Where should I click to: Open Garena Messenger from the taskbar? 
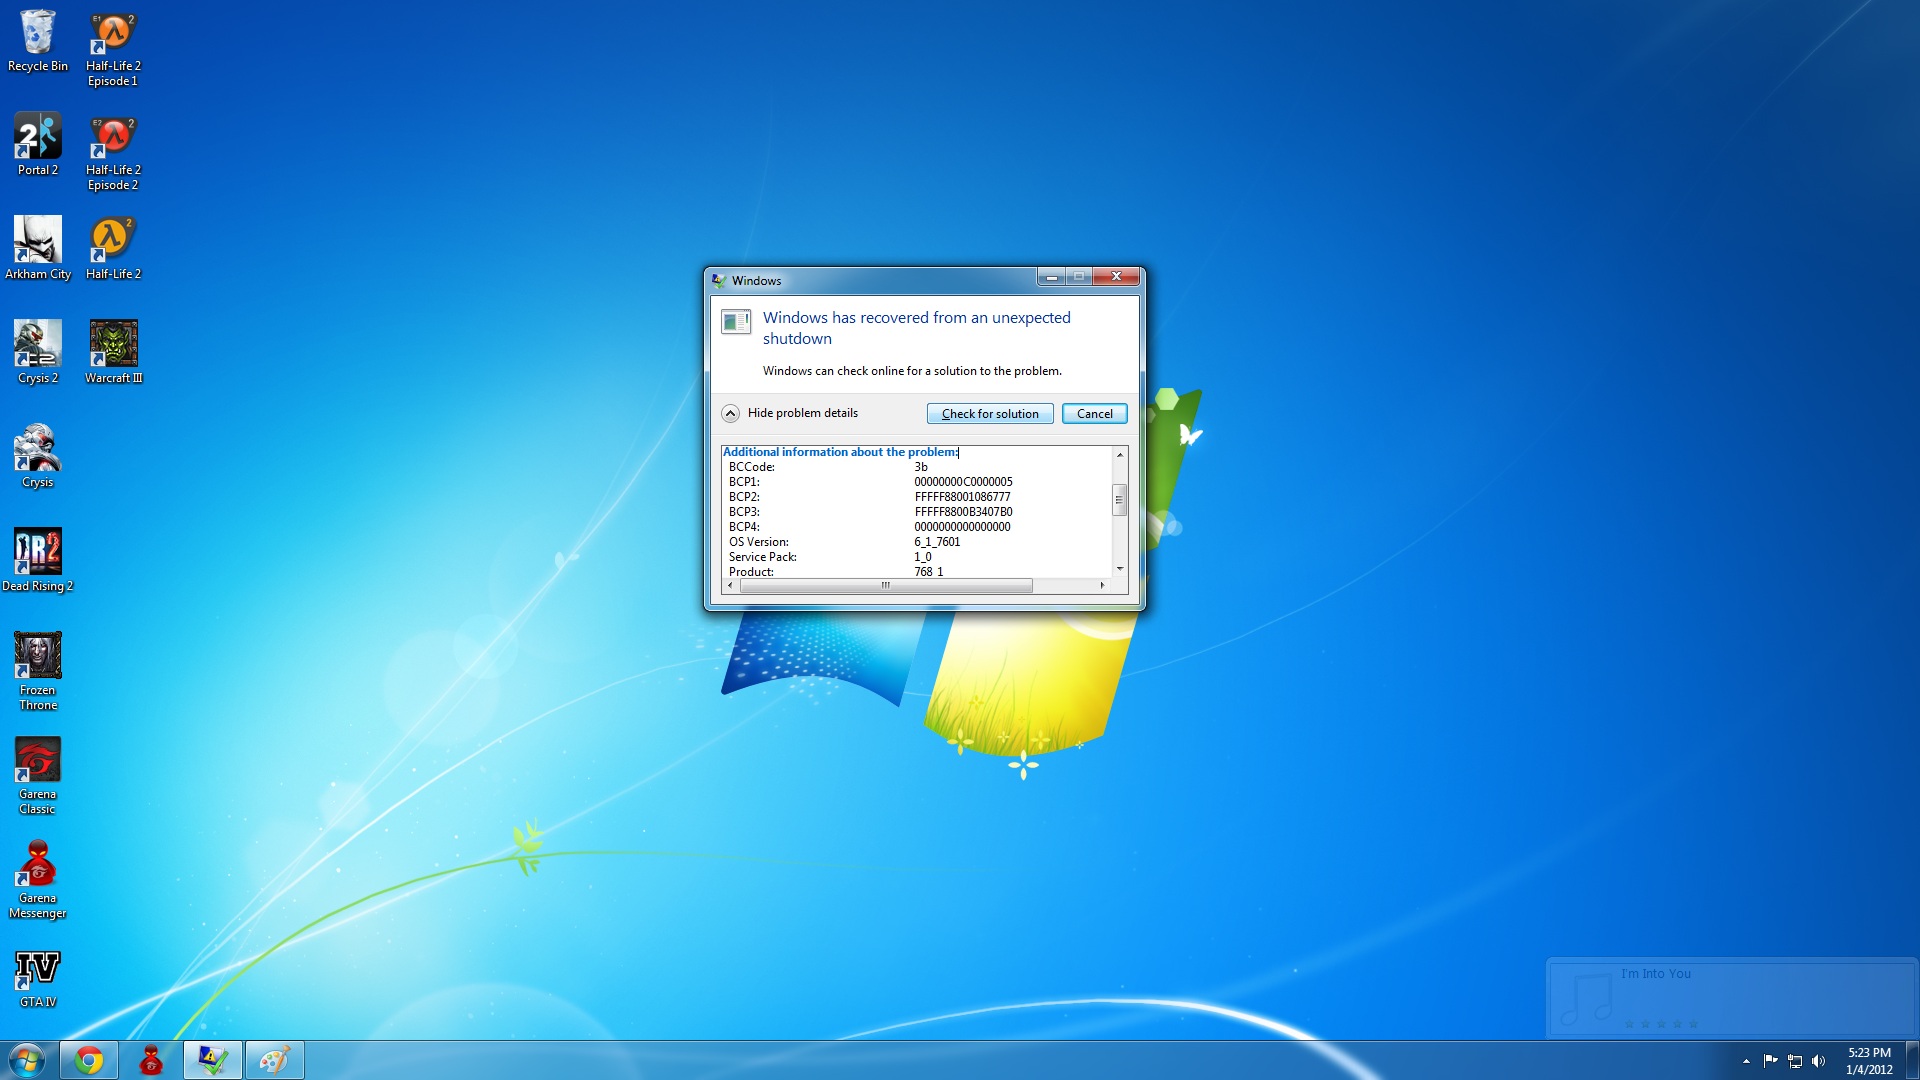click(151, 1060)
